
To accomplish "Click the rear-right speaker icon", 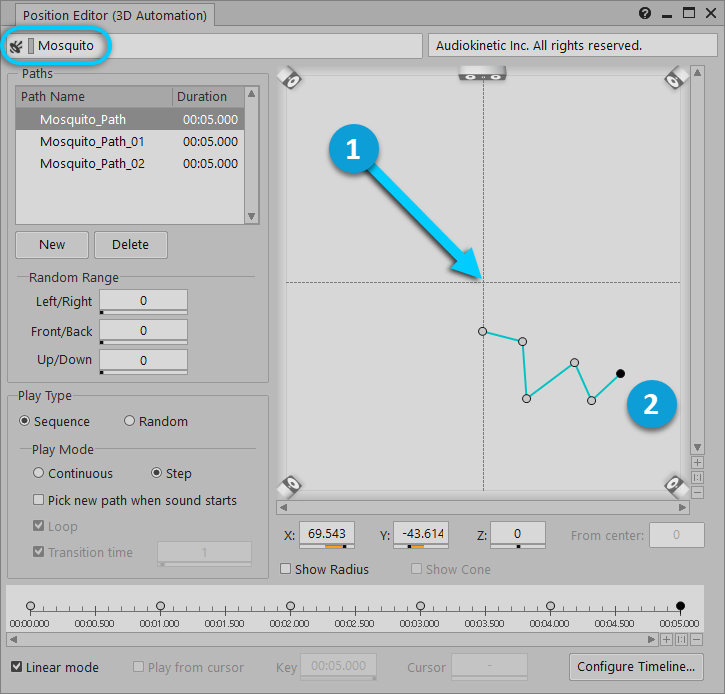I will (676, 485).
